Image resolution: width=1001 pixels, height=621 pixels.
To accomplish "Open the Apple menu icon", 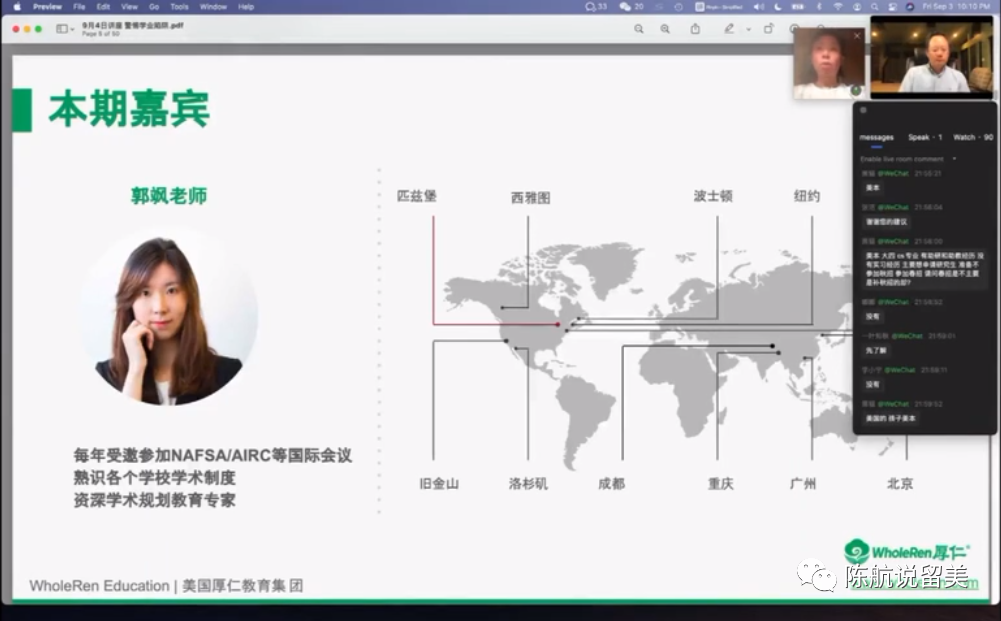I will pyautogui.click(x=16, y=6).
